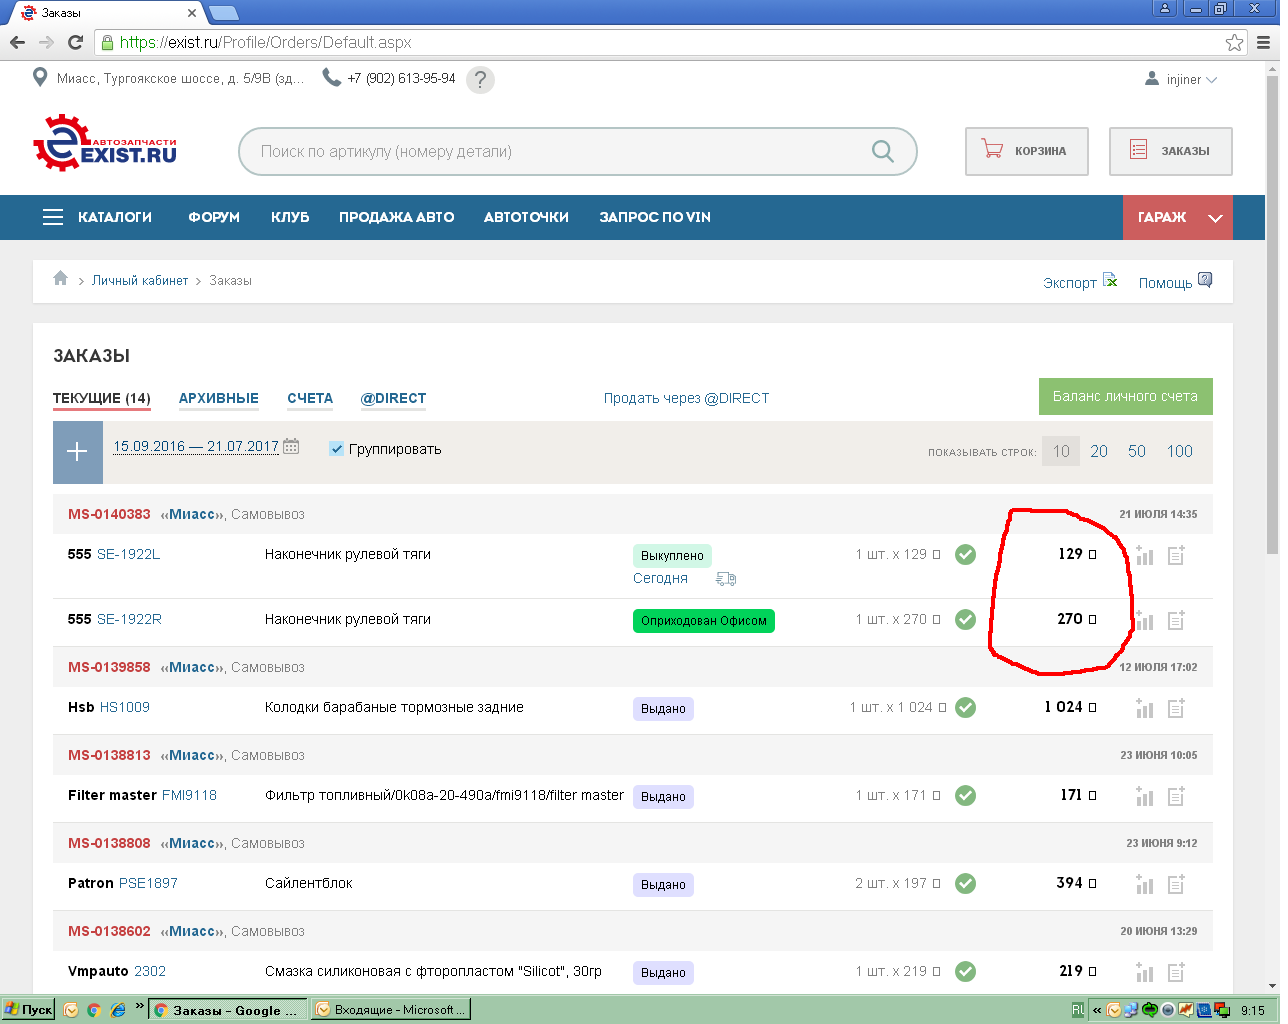Open order link MS-0140383
The width and height of the screenshot is (1288, 1024).
pyautogui.click(x=109, y=514)
